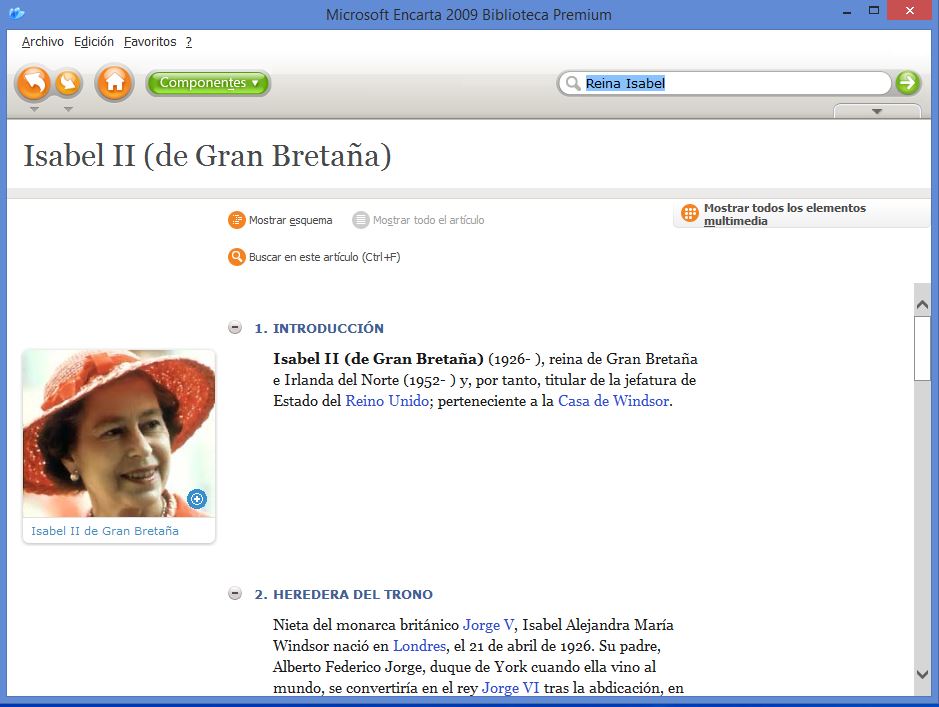Image resolution: width=939 pixels, height=707 pixels.
Task: Open the ? help menu
Action: 189,42
